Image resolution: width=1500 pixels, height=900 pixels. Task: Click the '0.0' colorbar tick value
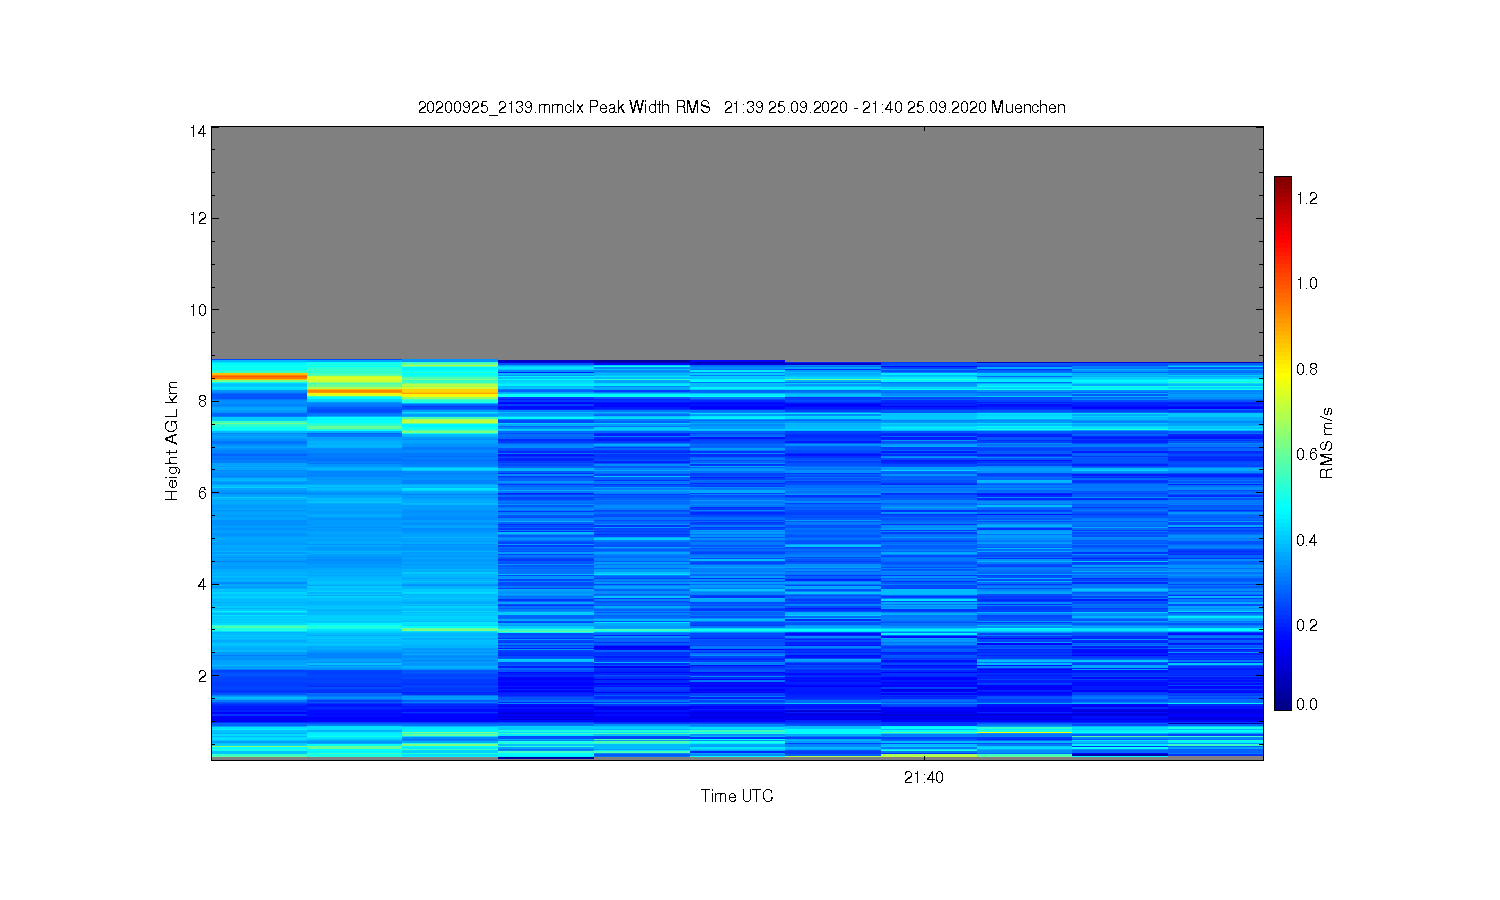[1307, 704]
